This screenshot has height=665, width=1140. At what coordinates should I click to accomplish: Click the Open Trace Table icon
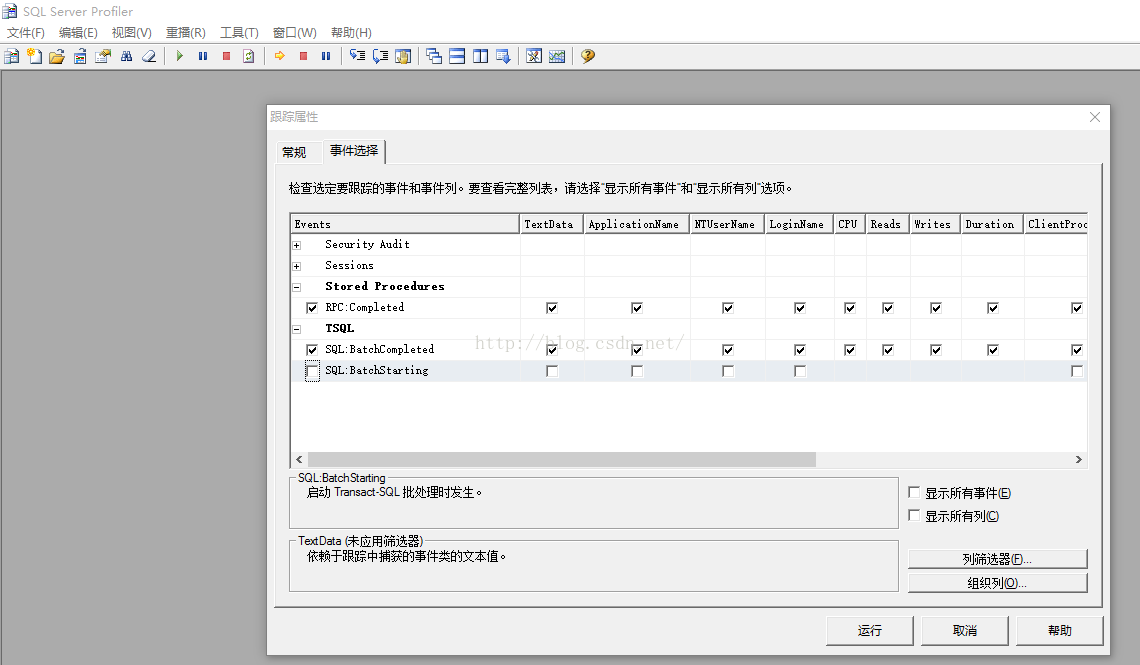tap(80, 56)
